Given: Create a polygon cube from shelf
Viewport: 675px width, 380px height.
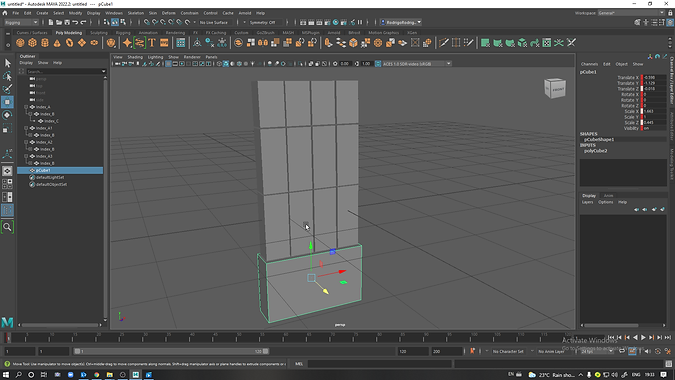Looking at the screenshot, I should pos(33,43).
